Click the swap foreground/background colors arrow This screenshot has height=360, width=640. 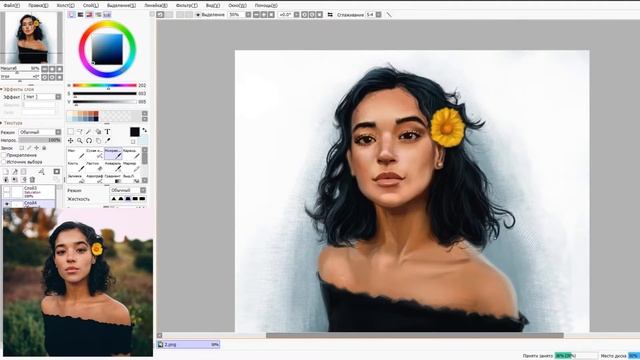tap(144, 131)
